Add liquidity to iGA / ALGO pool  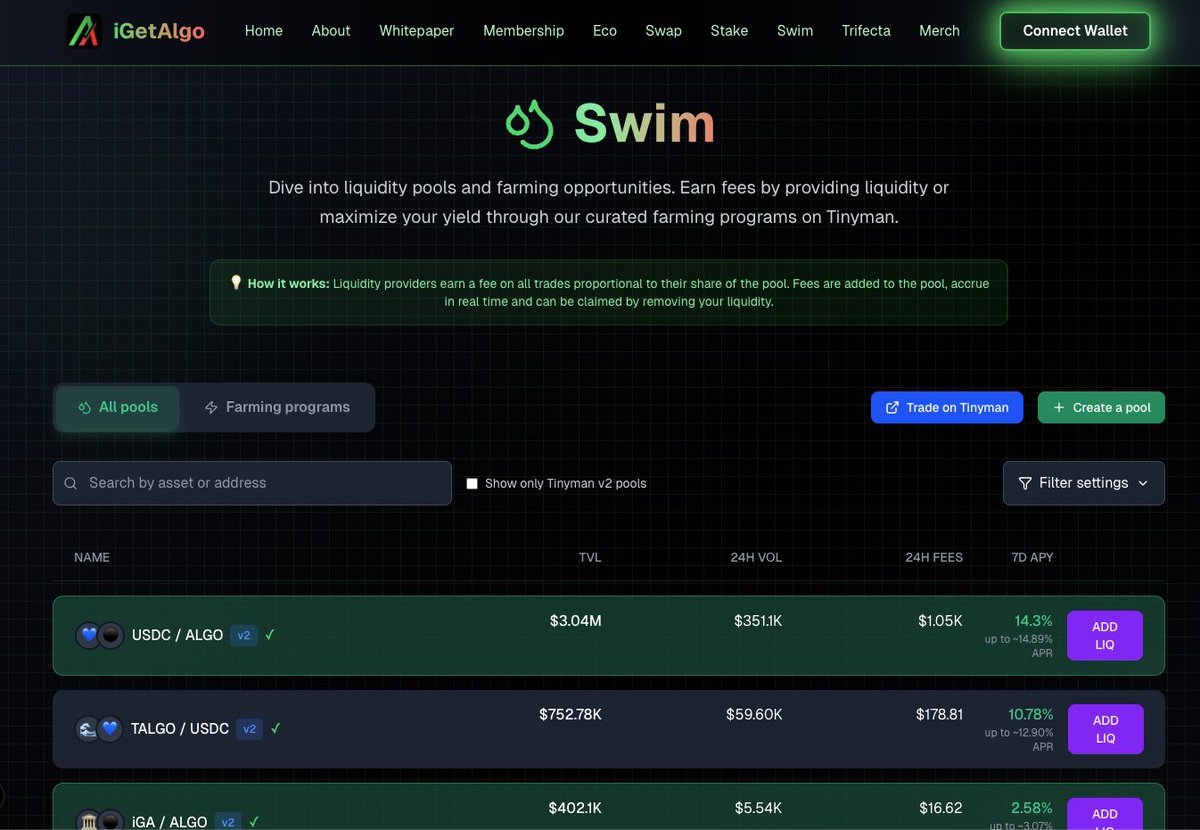click(1105, 814)
